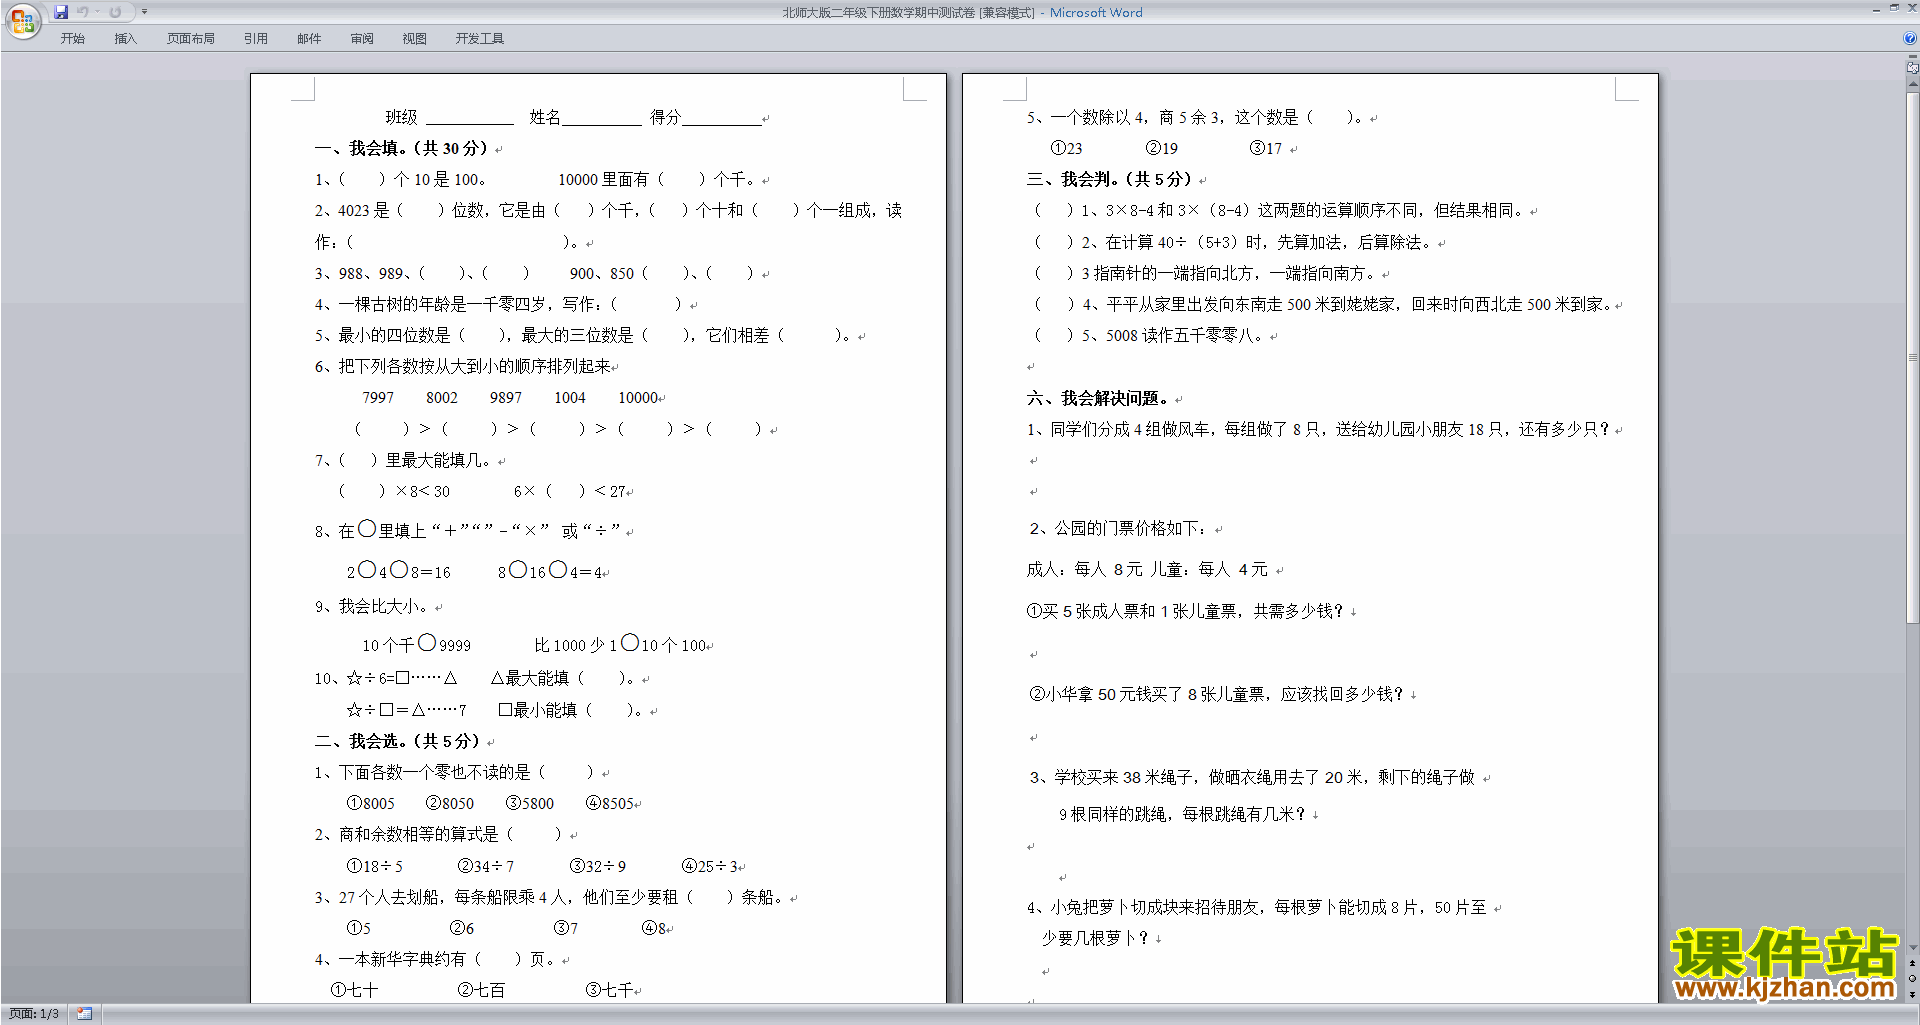The height and width of the screenshot is (1025, 1920).
Task: Open Word Help question mark icon
Action: [x=1909, y=39]
